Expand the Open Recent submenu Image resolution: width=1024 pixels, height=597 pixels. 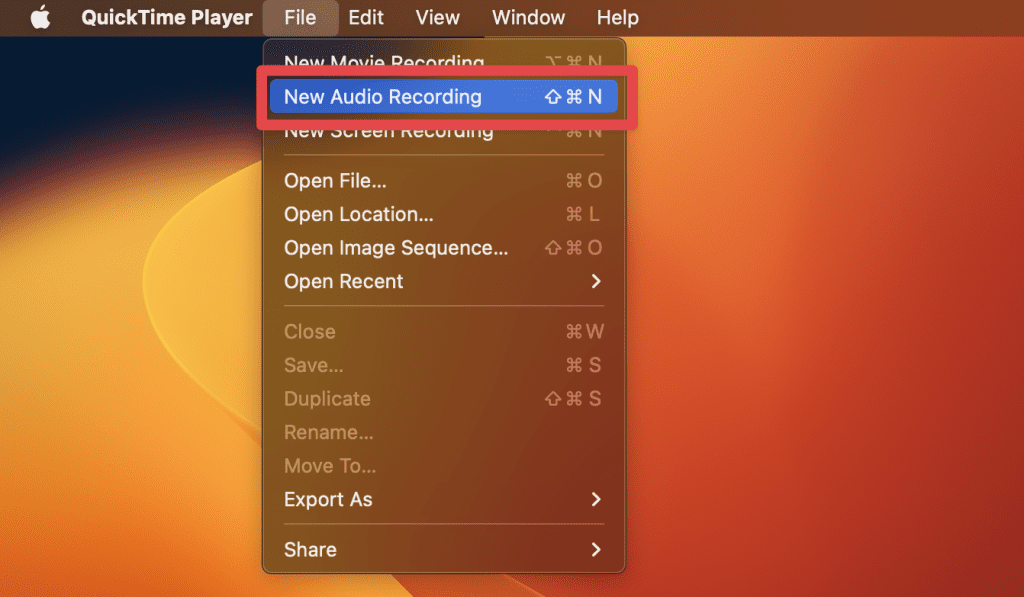point(444,282)
